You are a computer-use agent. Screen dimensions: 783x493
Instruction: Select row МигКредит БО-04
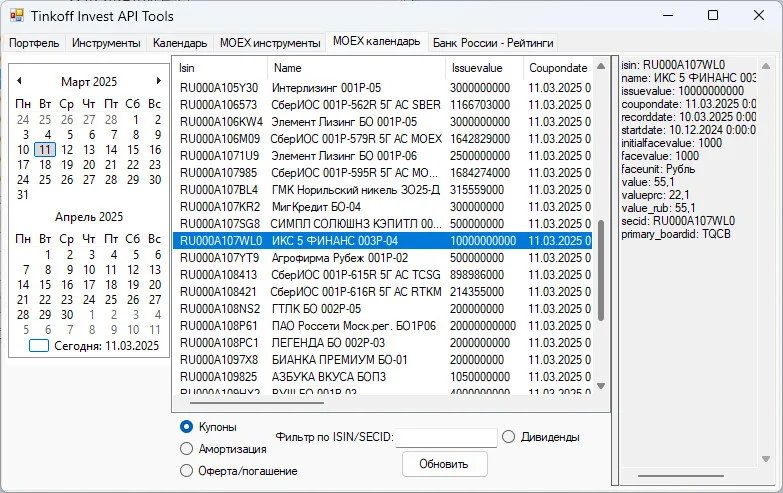[383, 207]
